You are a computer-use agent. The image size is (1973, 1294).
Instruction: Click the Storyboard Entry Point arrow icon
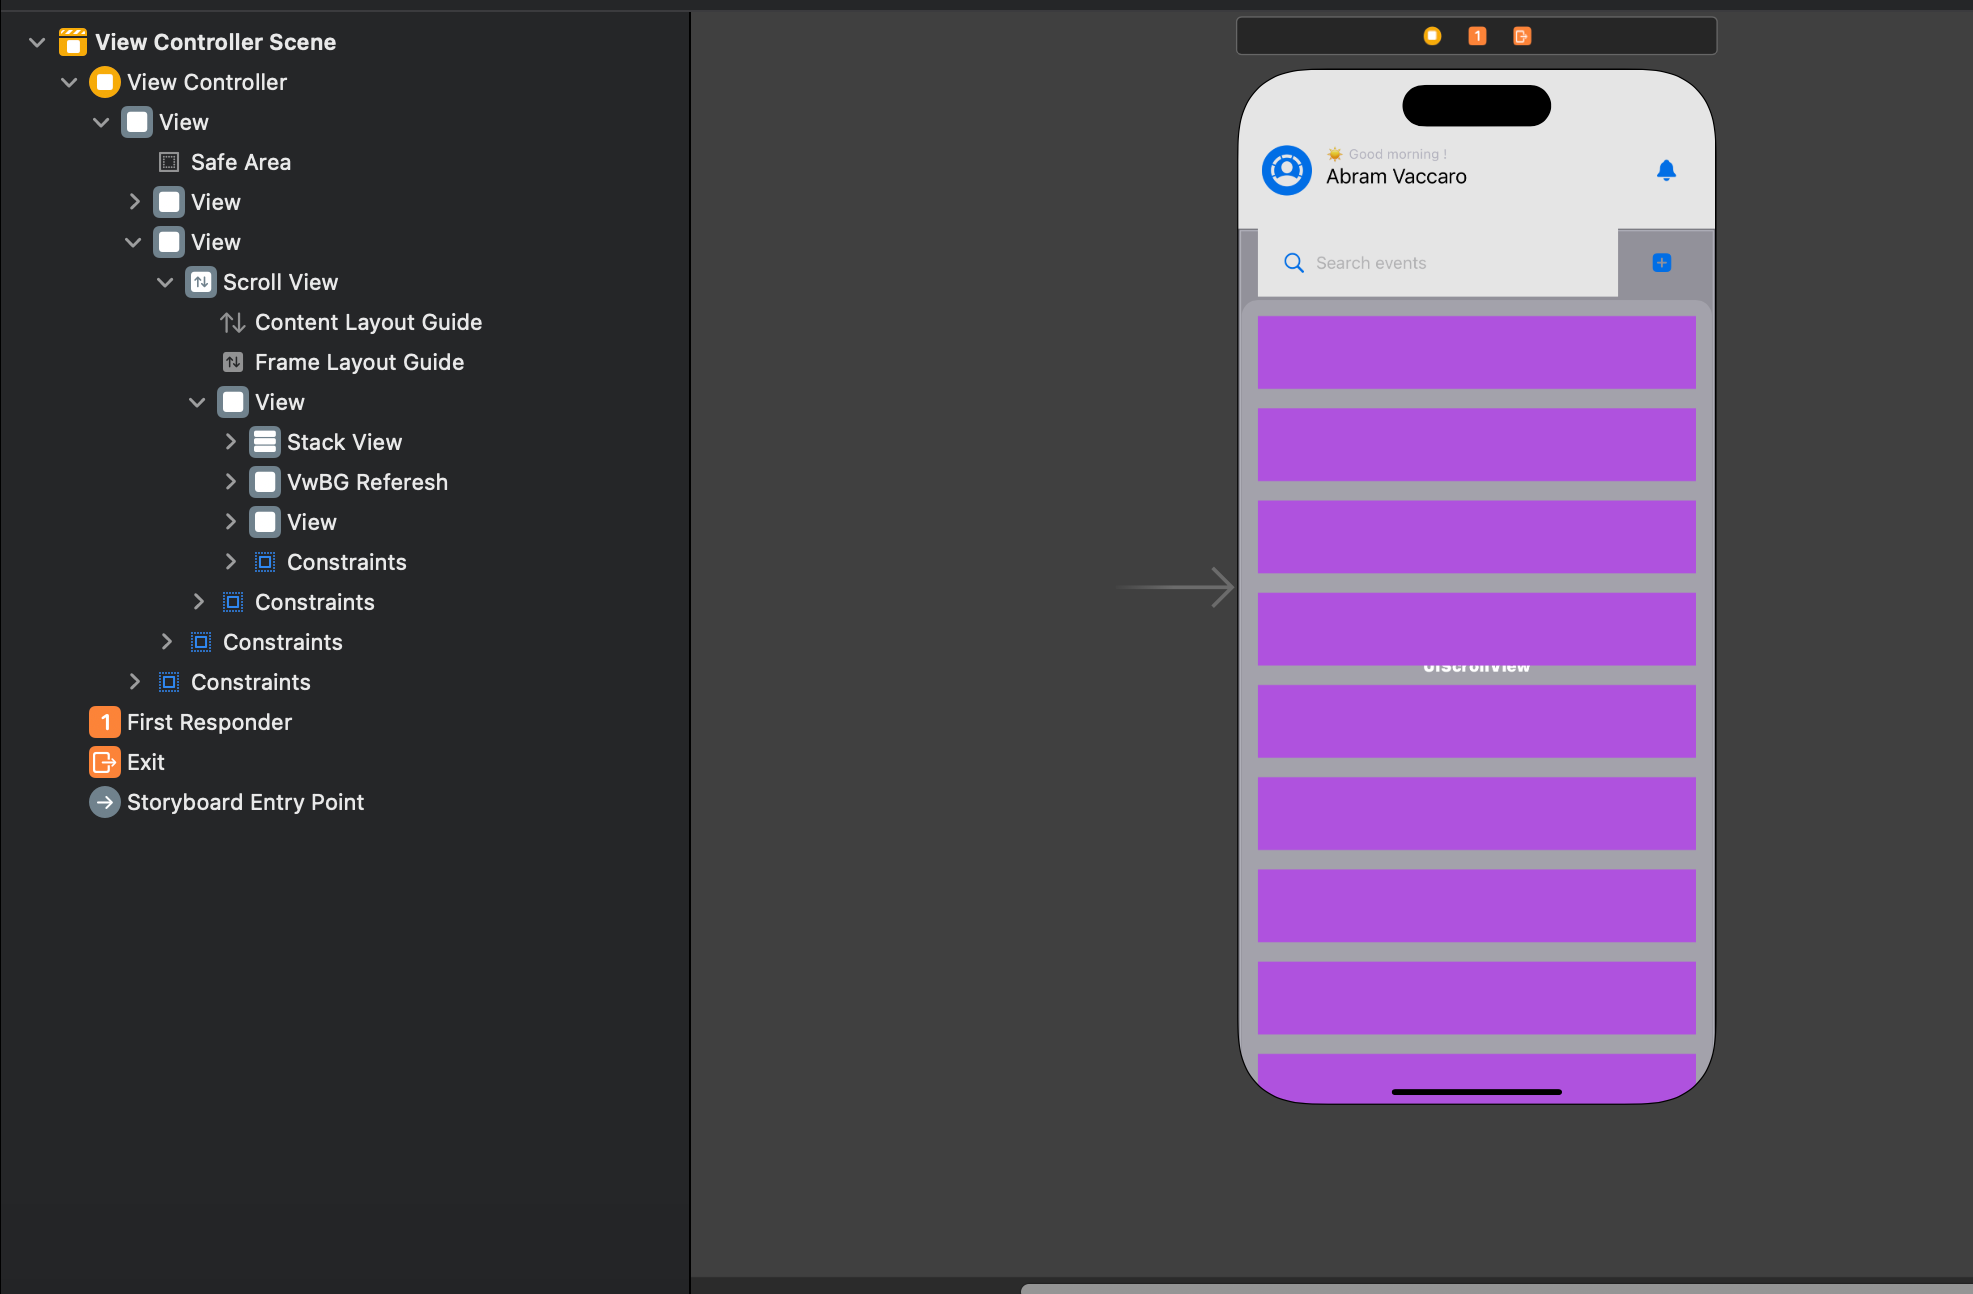(104, 802)
